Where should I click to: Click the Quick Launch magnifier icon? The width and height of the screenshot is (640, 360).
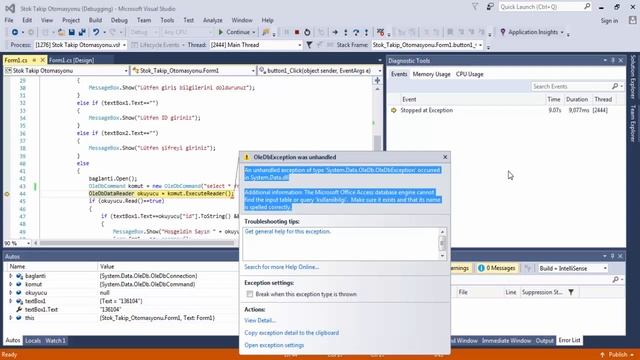[587, 7]
